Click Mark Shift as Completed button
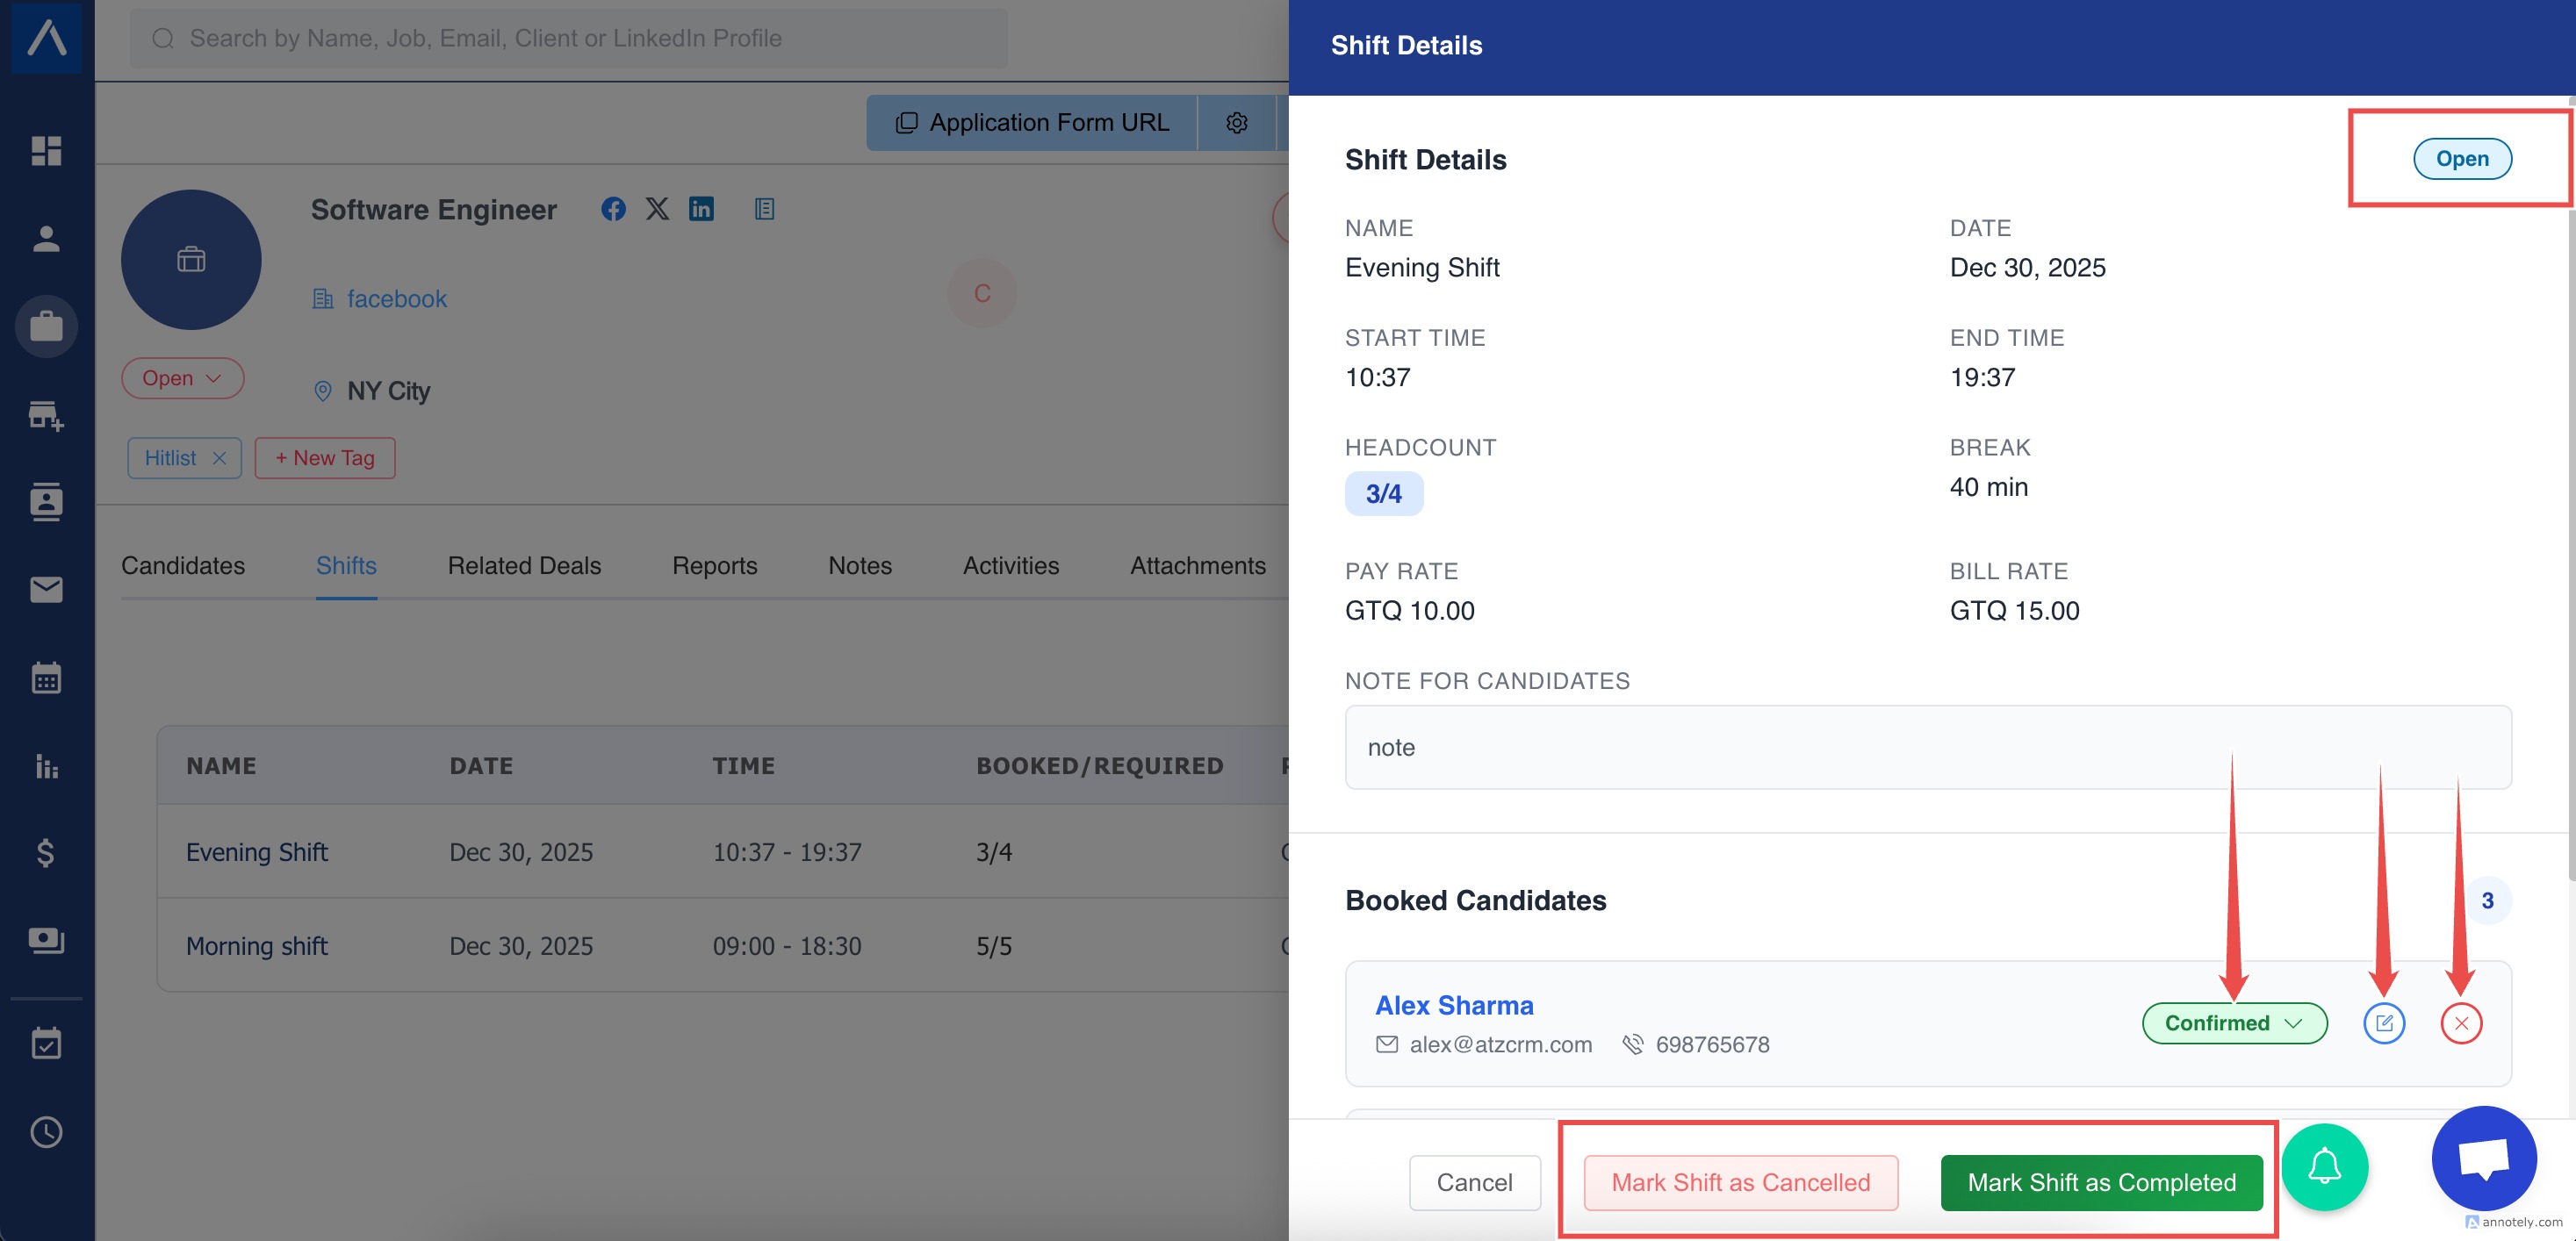The height and width of the screenshot is (1241, 2576). click(2100, 1182)
